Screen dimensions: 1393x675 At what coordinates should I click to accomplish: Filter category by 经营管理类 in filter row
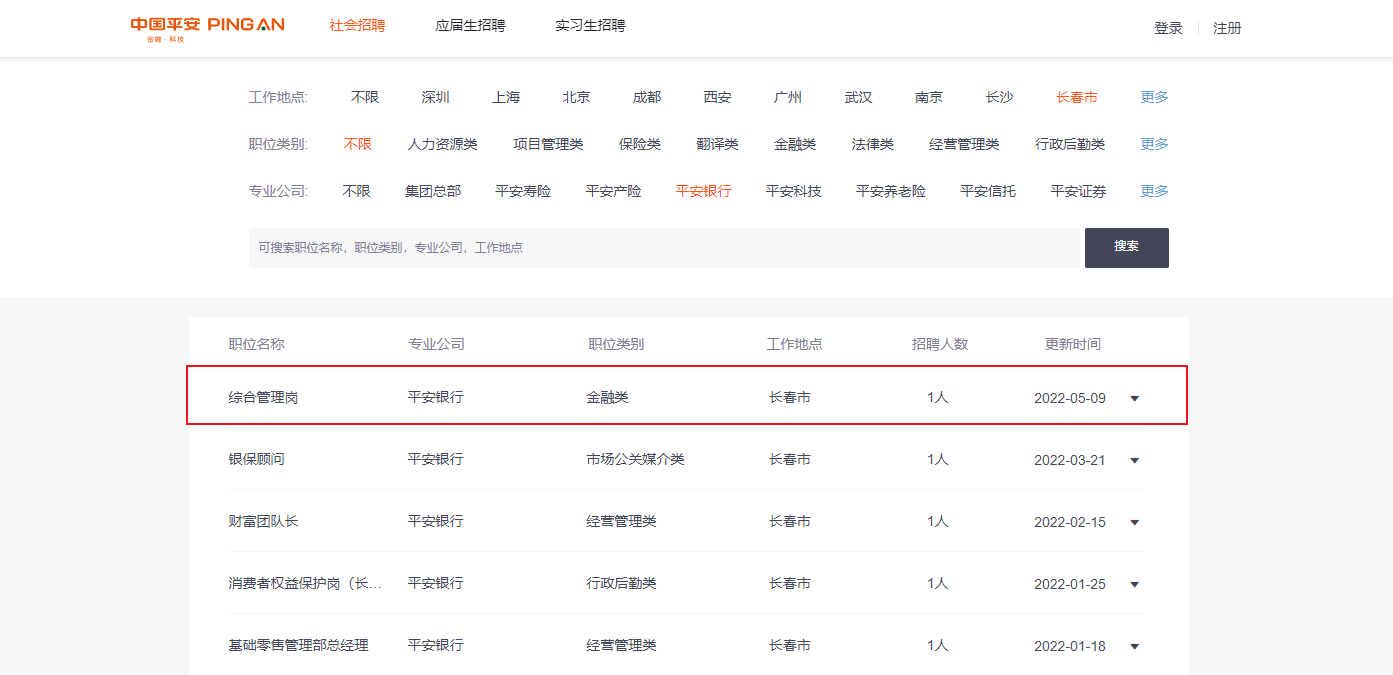964,144
